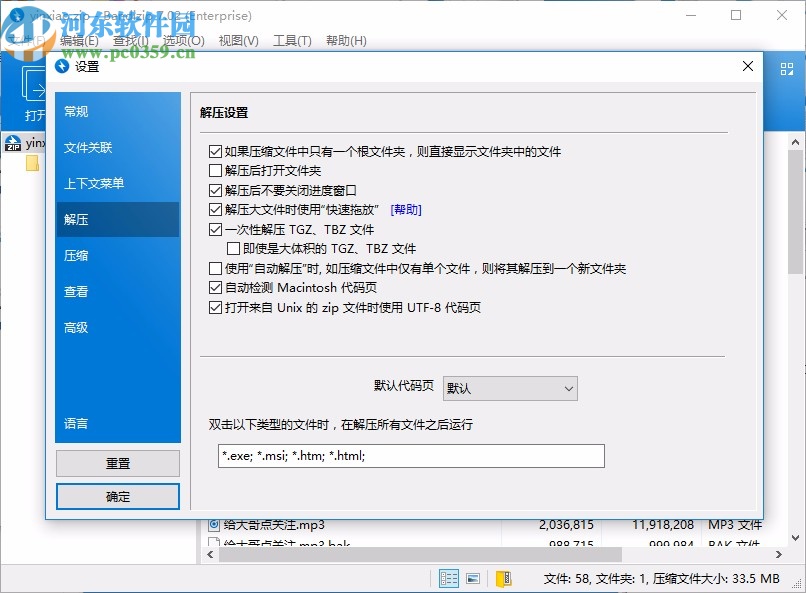The height and width of the screenshot is (593, 806).
Task: Switch to list view in the status bar
Action: [x=449, y=578]
